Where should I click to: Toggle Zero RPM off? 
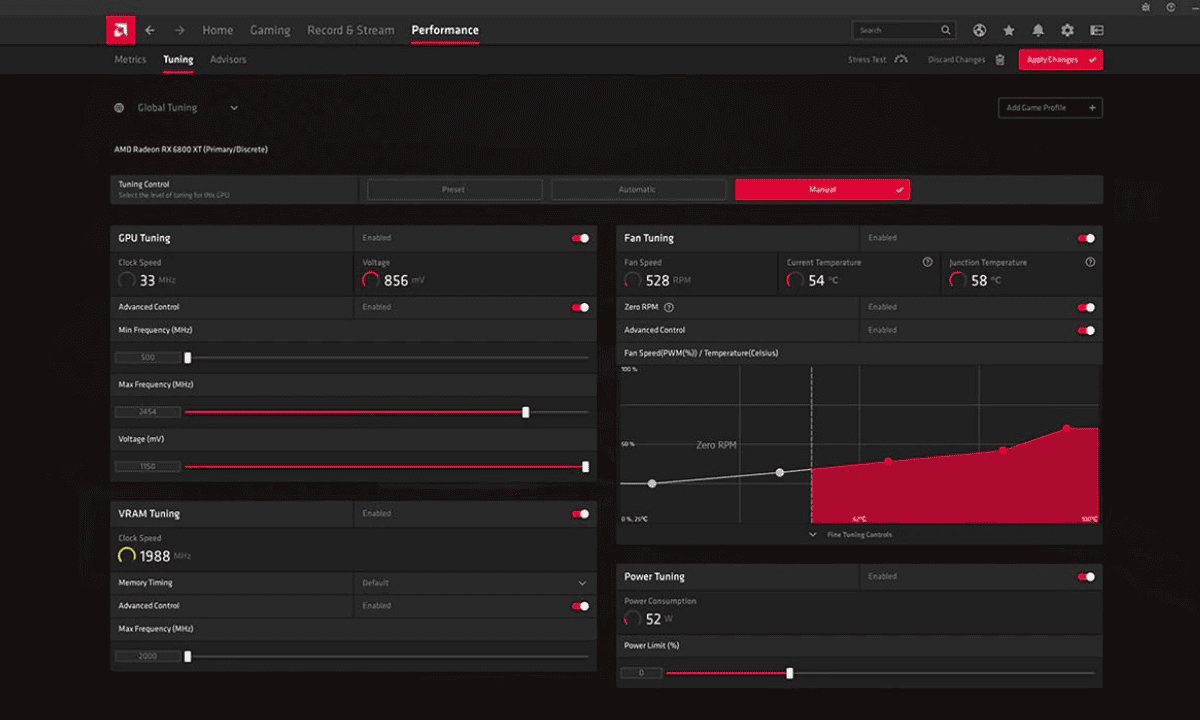[1087, 308]
